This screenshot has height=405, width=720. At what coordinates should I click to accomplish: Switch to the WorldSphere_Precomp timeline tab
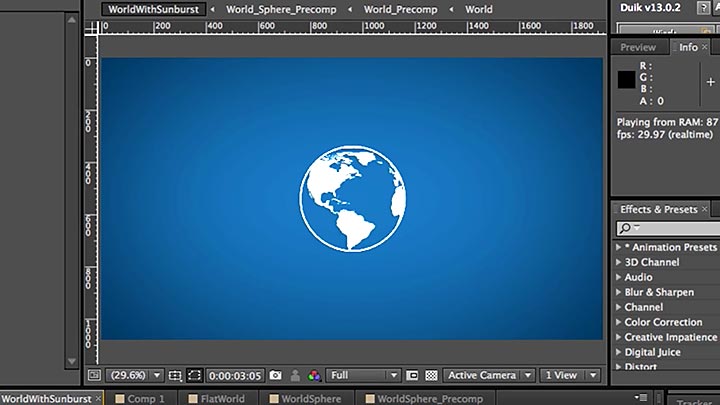pyautogui.click(x=424, y=399)
